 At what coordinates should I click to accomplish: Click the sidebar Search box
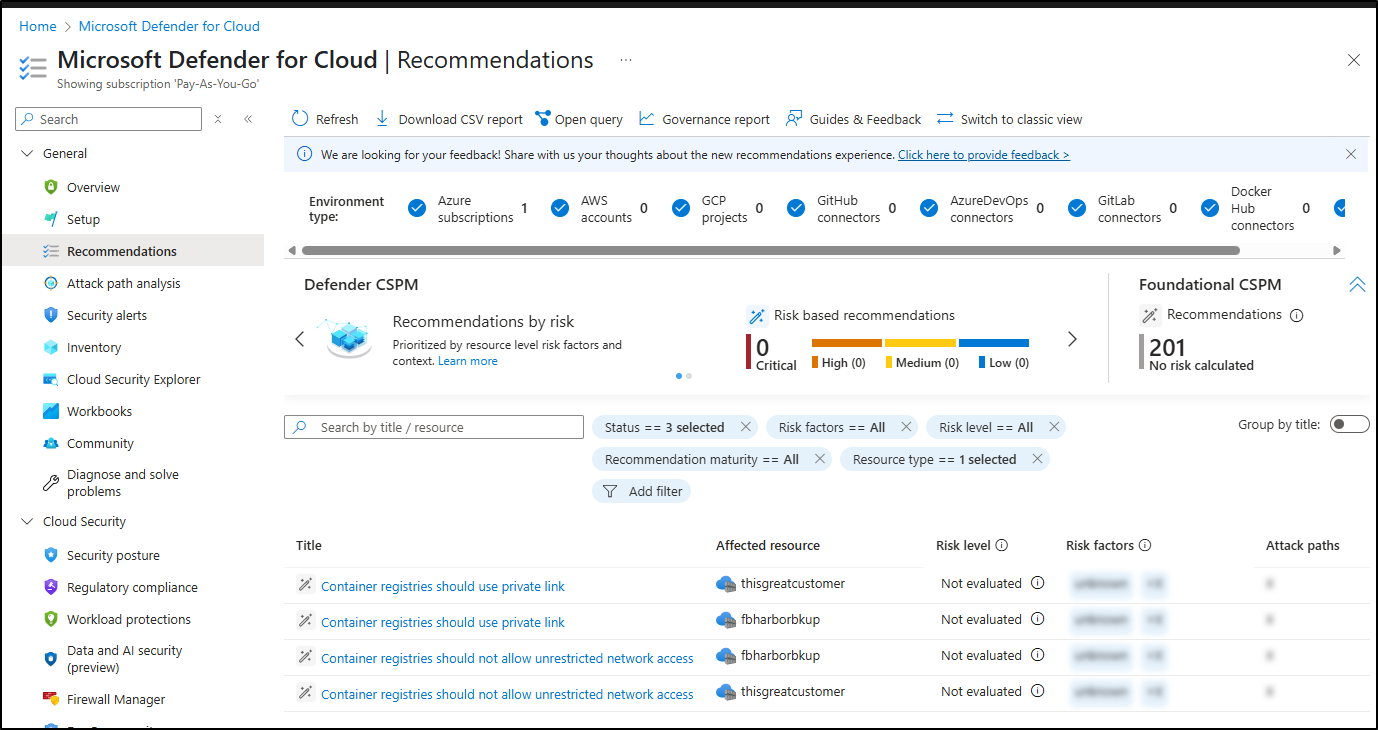(x=109, y=119)
